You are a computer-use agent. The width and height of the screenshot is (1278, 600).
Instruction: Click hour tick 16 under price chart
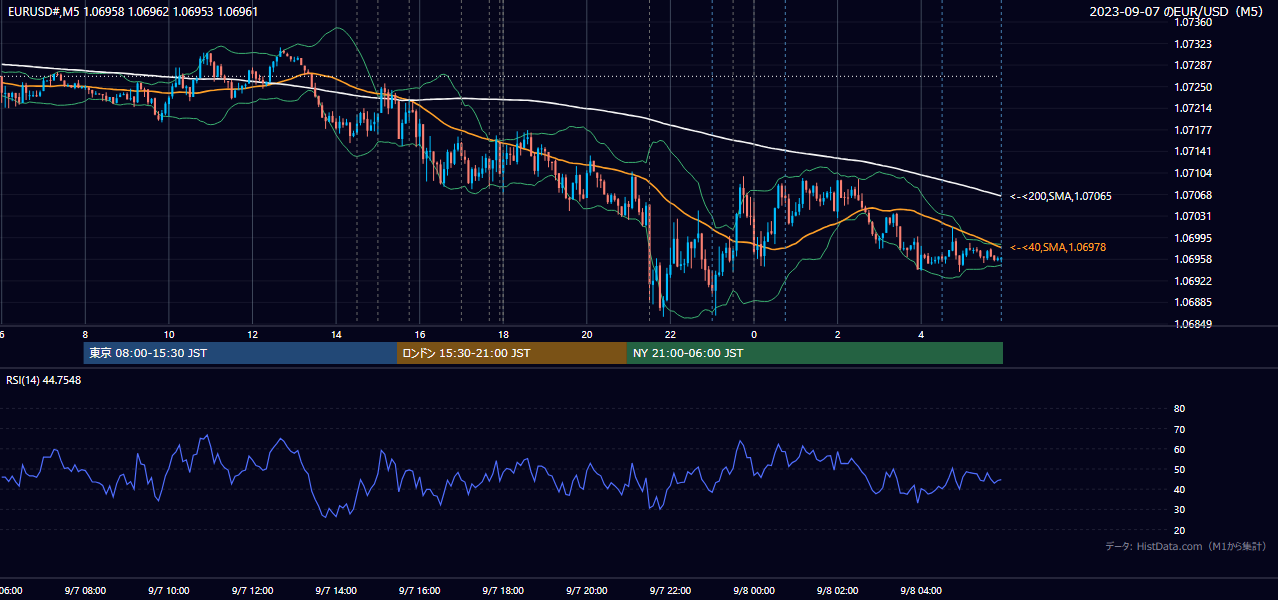coord(420,334)
